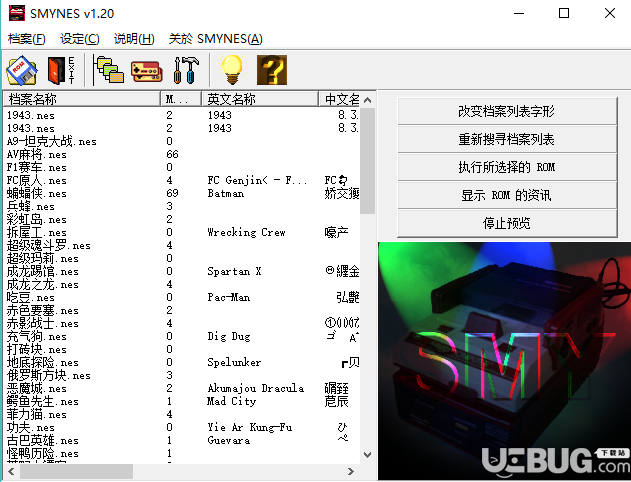Click the horizontal scroll left arrow
Screen dimensions: 631x482
coord(11,471)
